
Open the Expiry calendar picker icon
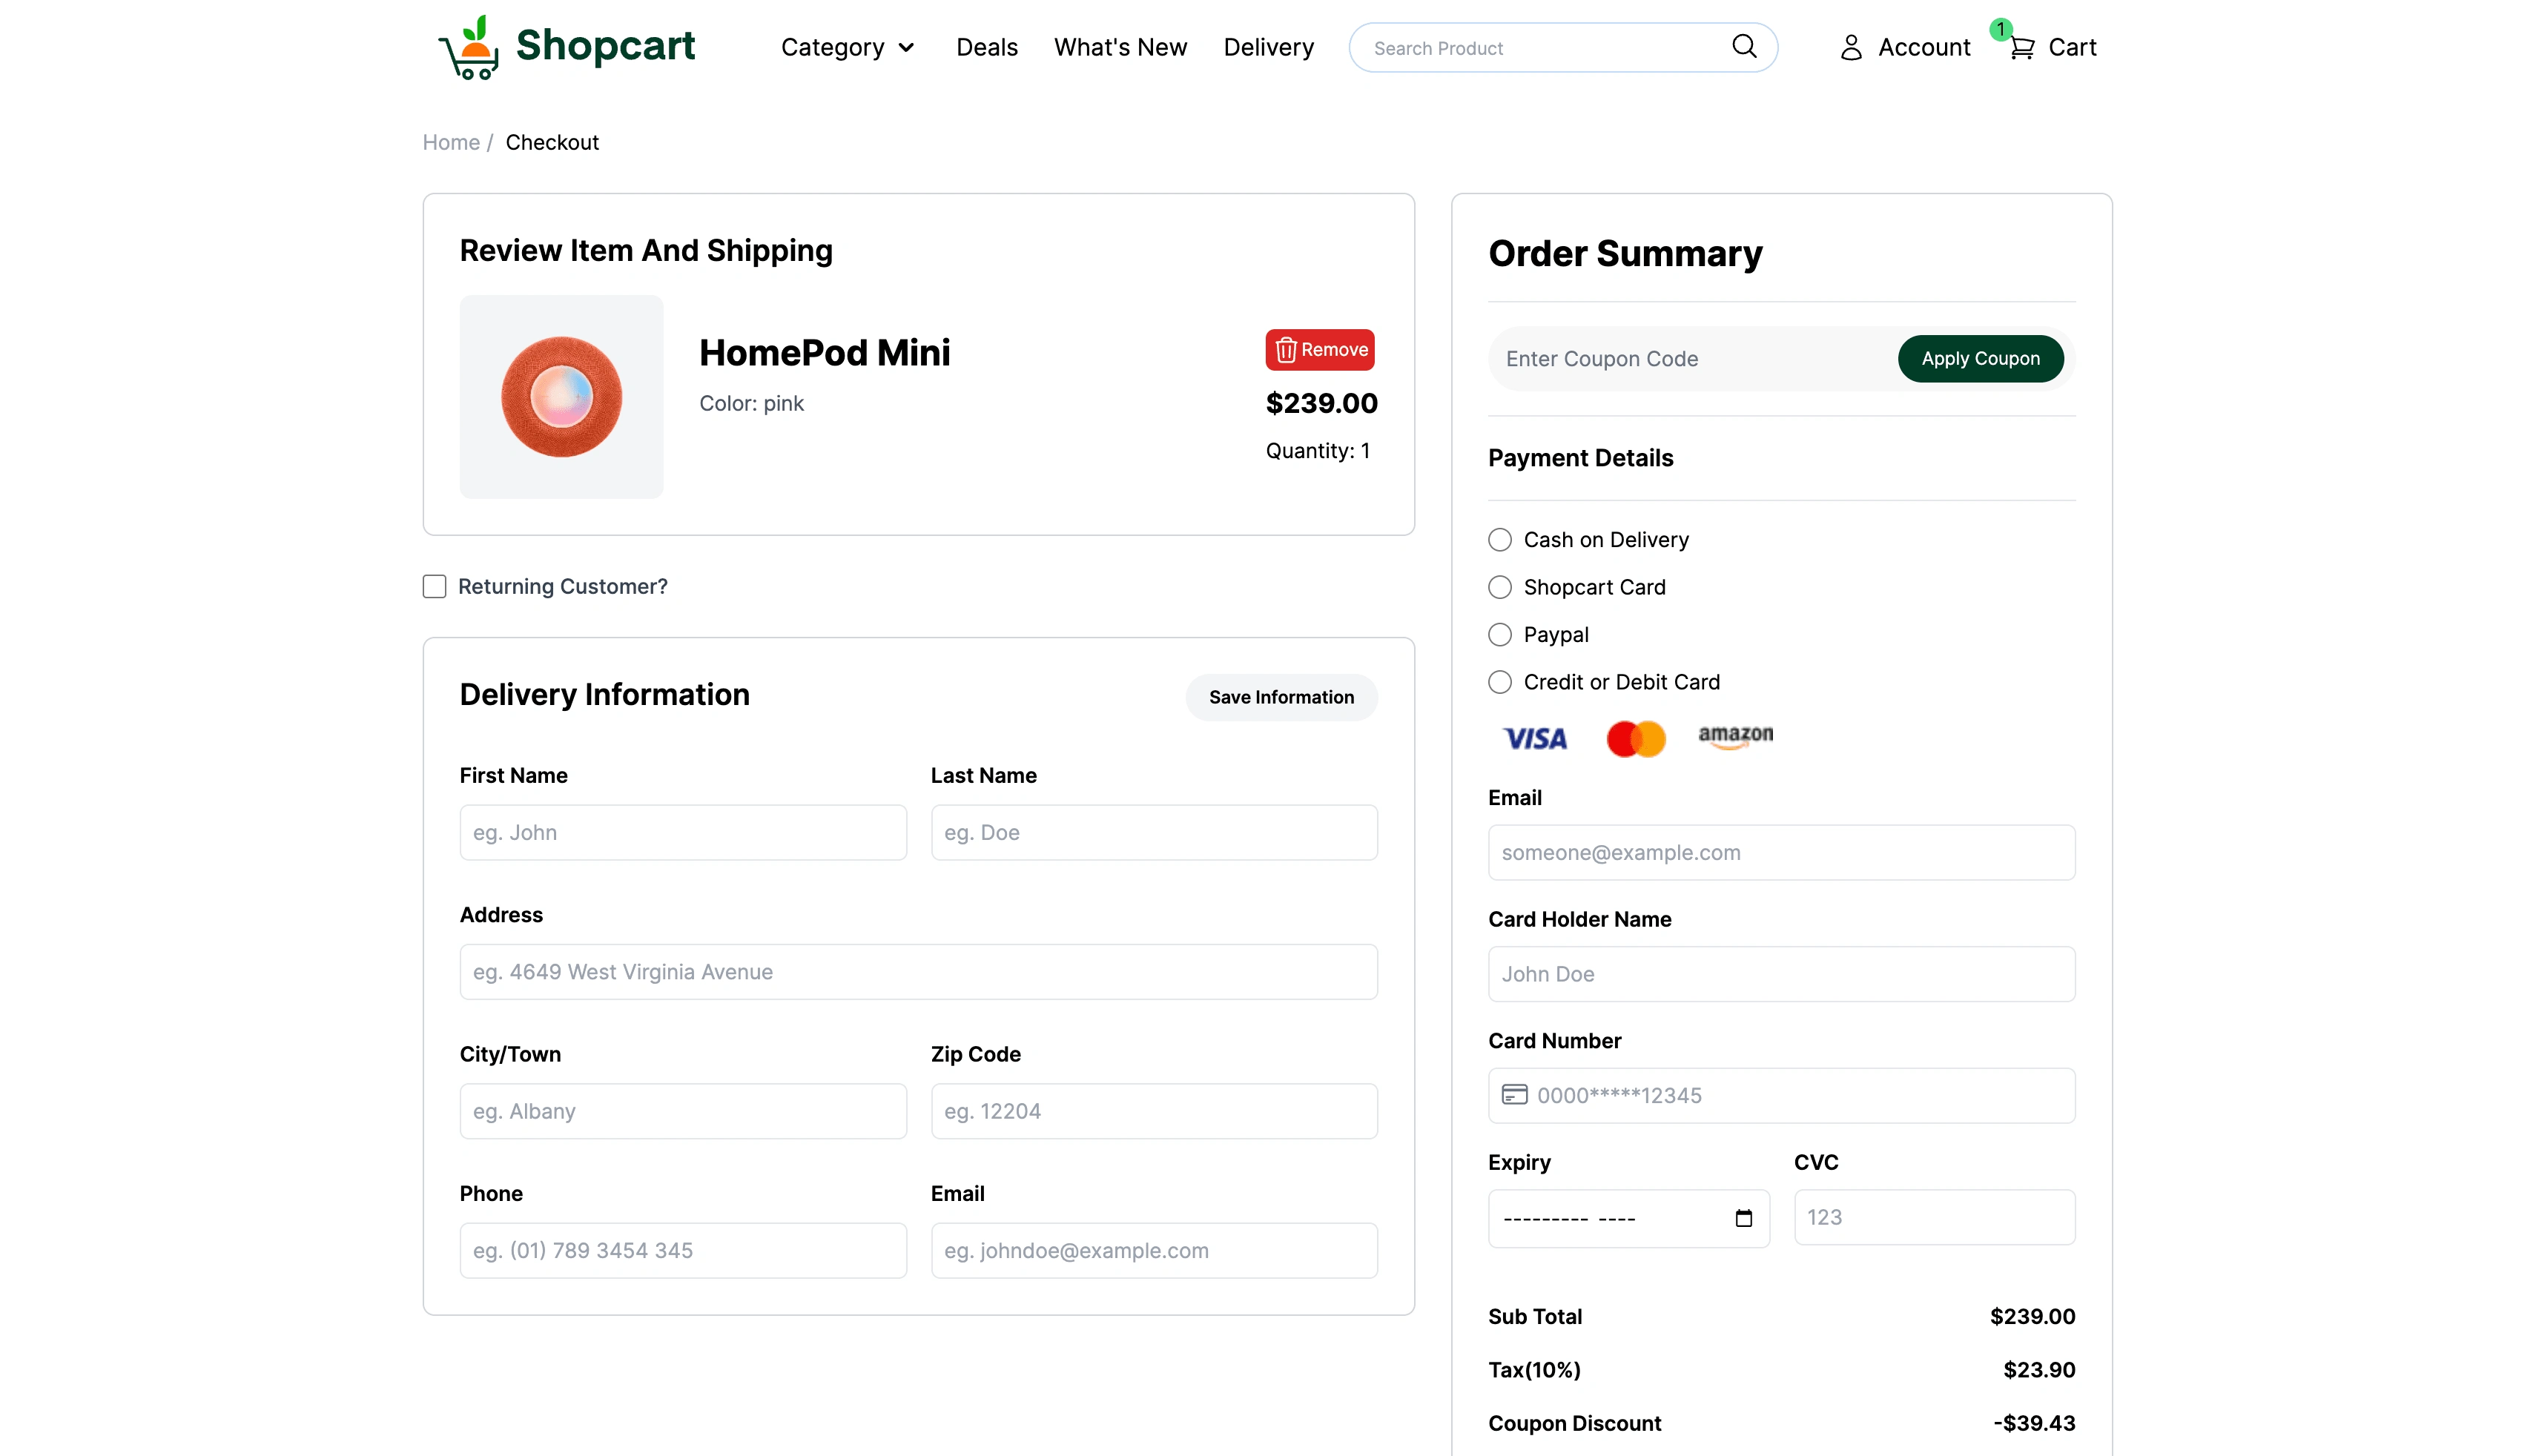[1743, 1218]
